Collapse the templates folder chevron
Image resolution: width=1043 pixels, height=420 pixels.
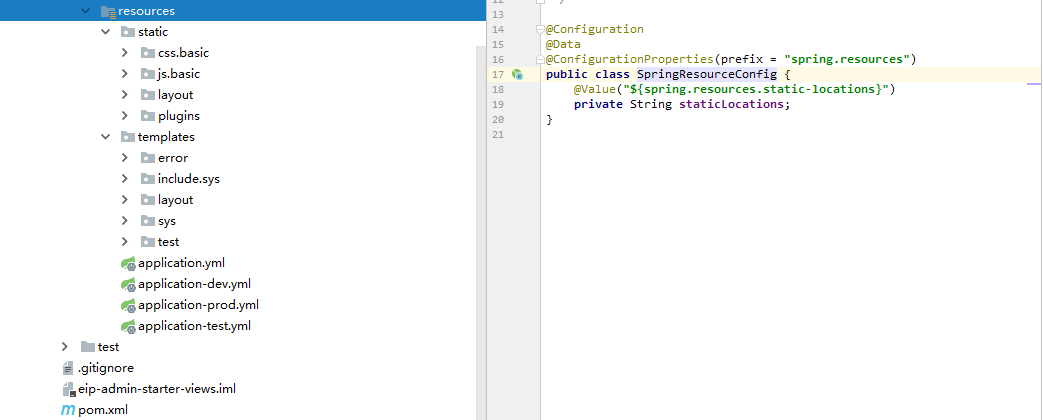tap(105, 136)
